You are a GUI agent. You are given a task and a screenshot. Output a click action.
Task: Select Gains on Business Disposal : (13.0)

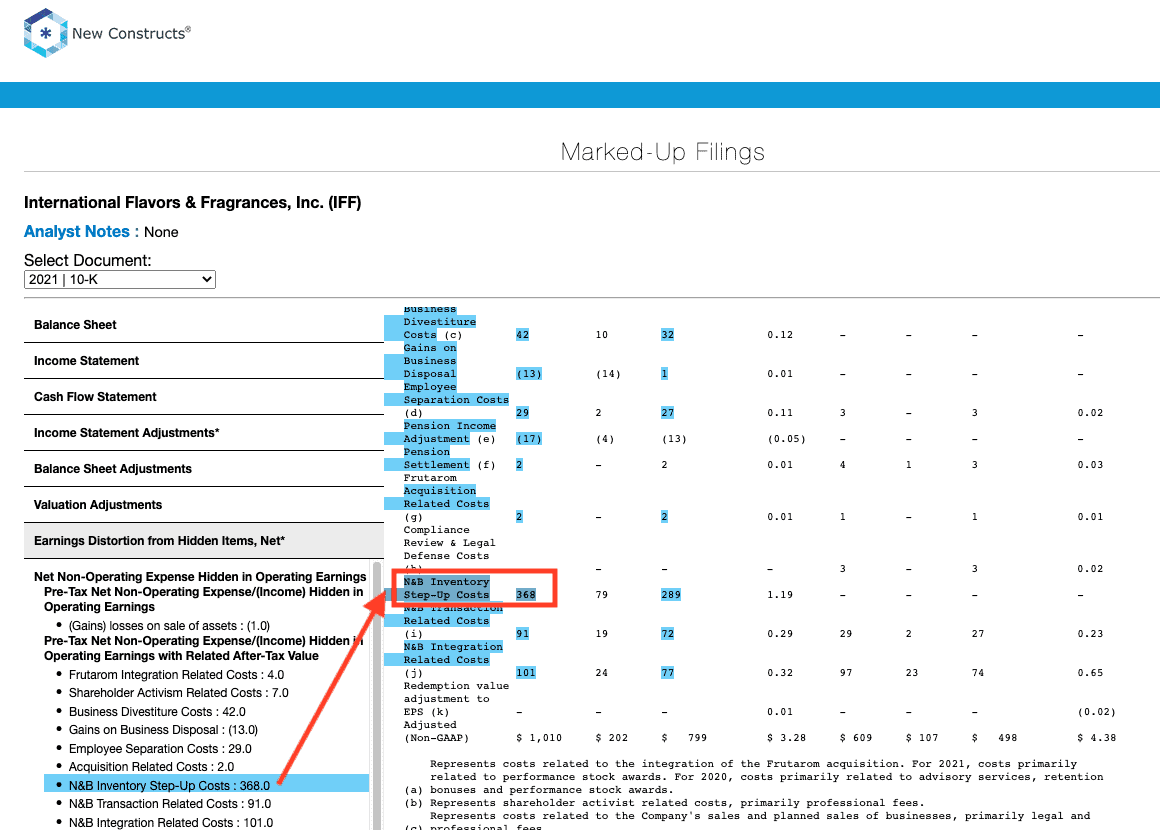(163, 730)
